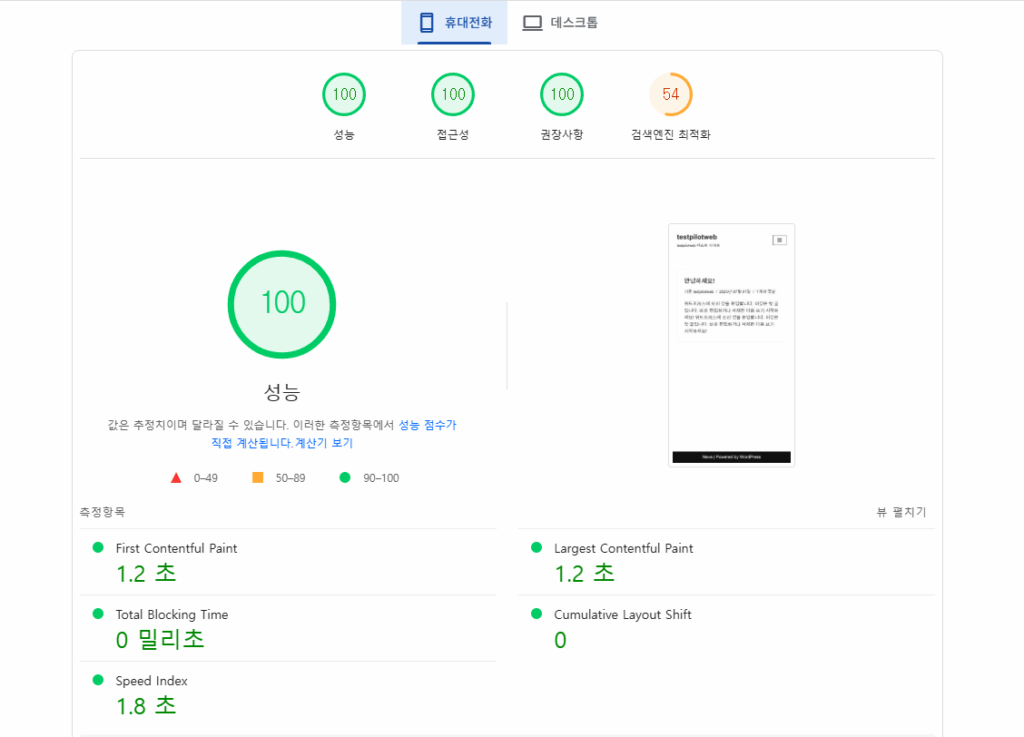1024x737 pixels.
Task: Click the testpilotweb page screenshot thumbnail
Action: [731, 343]
